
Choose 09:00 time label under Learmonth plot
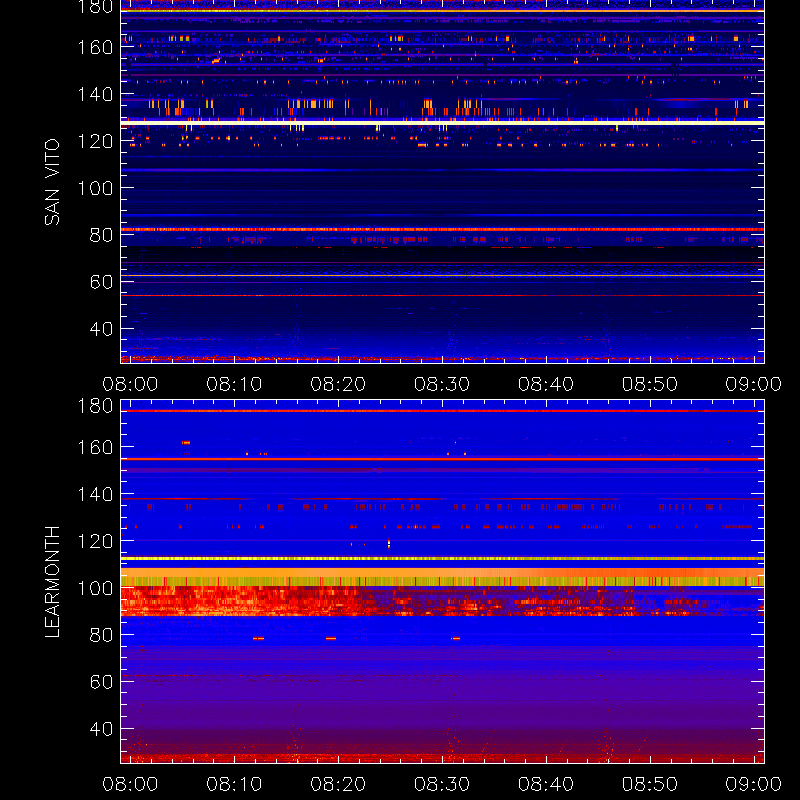754,784
